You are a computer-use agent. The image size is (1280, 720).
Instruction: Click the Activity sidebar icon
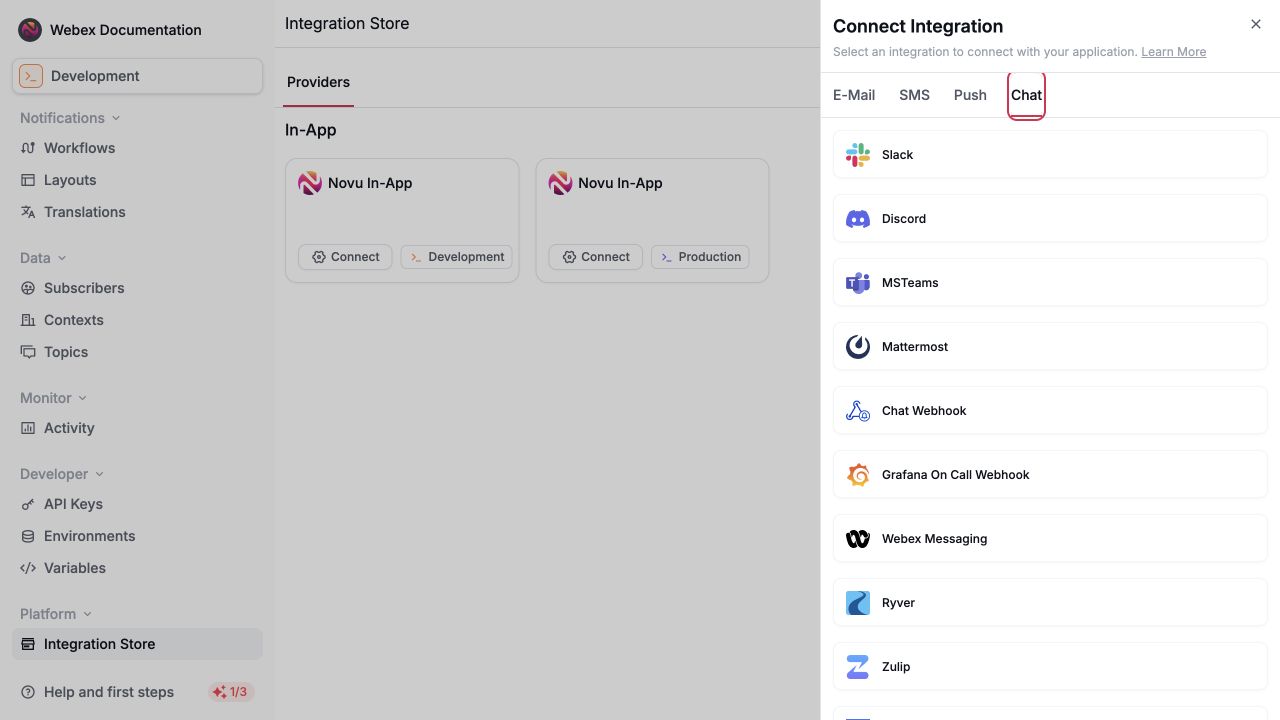point(28,428)
